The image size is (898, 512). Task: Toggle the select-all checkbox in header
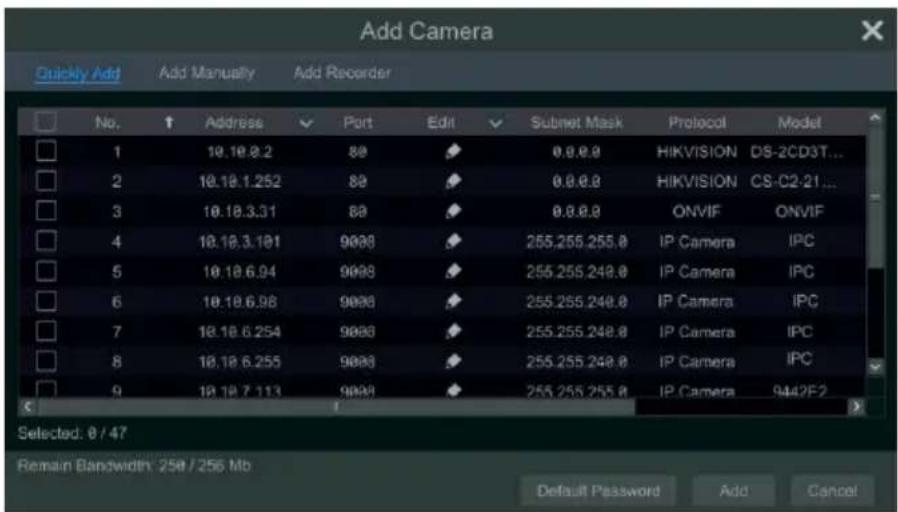(46, 121)
